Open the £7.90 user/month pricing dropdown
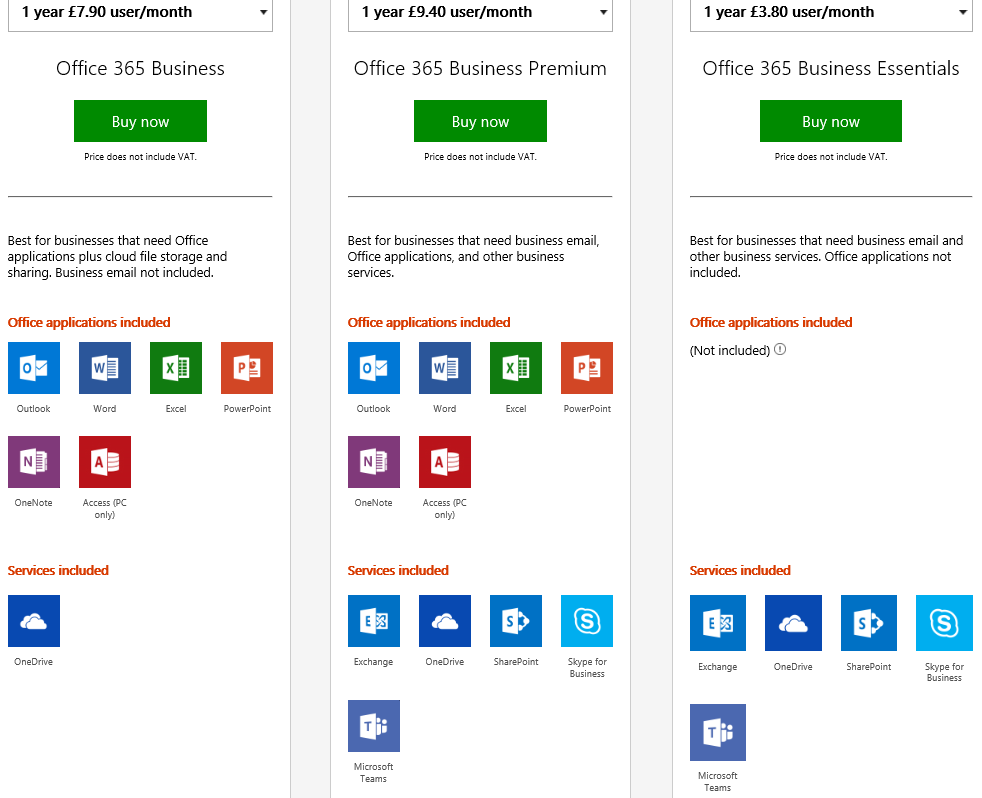 click(x=140, y=13)
